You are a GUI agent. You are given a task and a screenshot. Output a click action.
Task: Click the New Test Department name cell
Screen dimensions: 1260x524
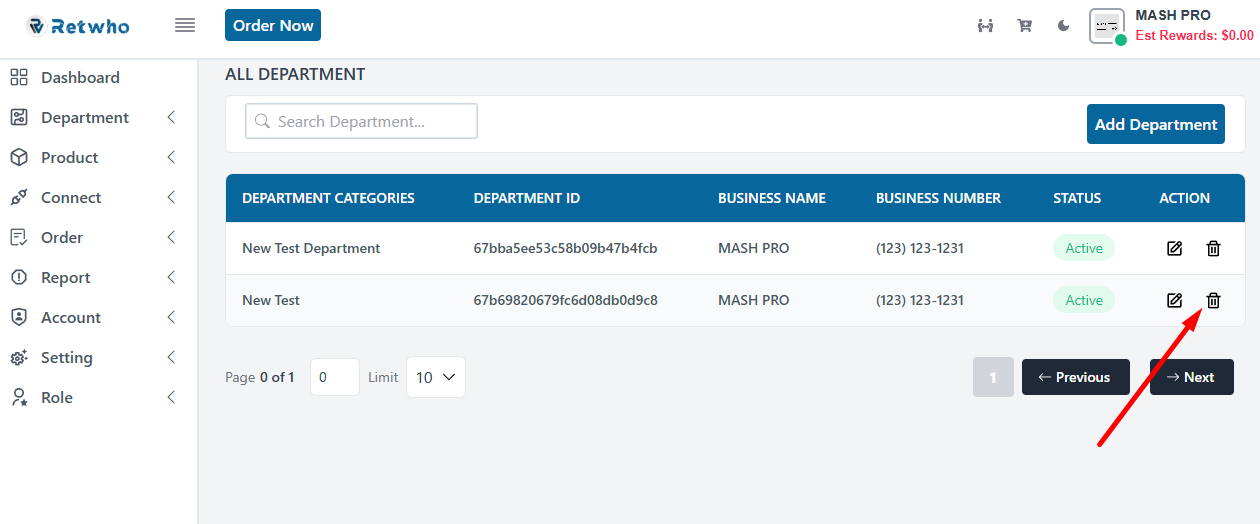pyautogui.click(x=311, y=248)
